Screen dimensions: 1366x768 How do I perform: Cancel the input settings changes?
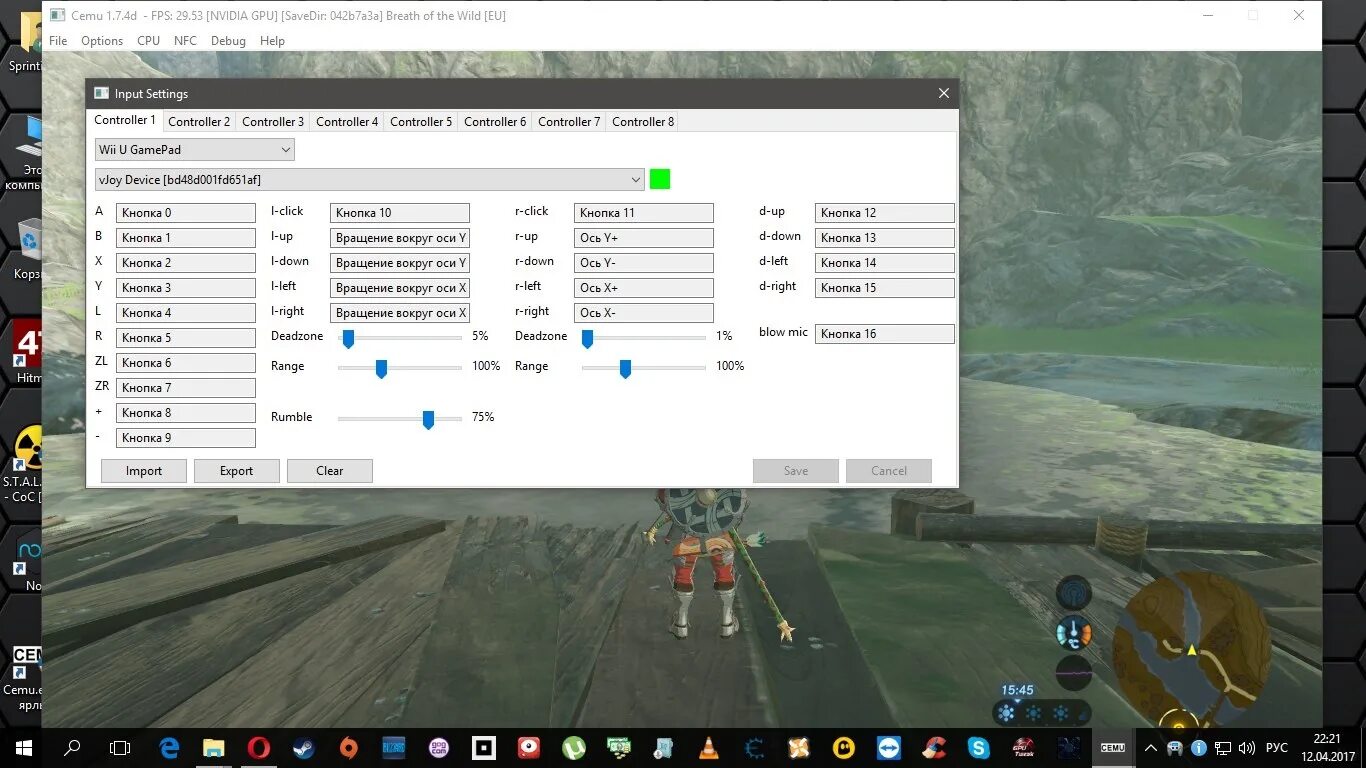889,471
